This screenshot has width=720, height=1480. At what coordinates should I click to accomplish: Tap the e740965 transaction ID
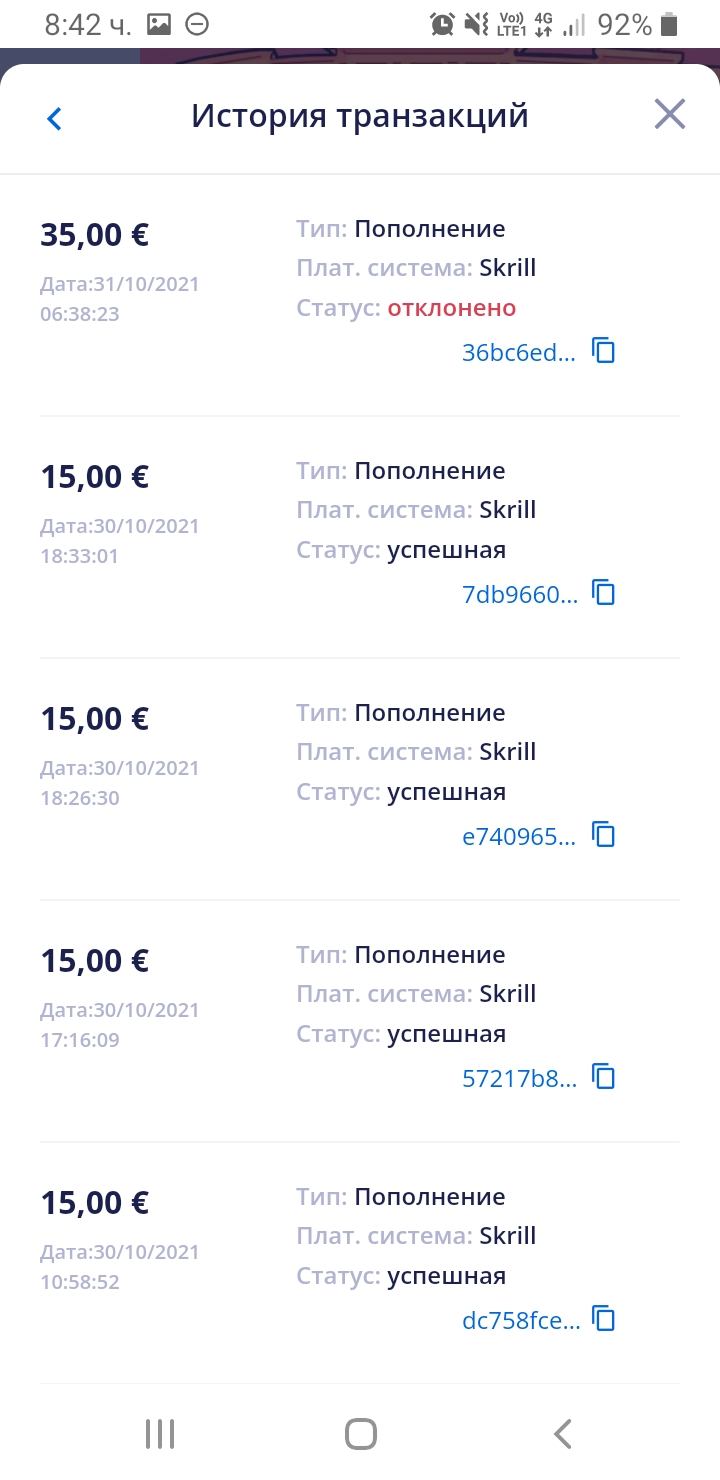[x=518, y=837]
